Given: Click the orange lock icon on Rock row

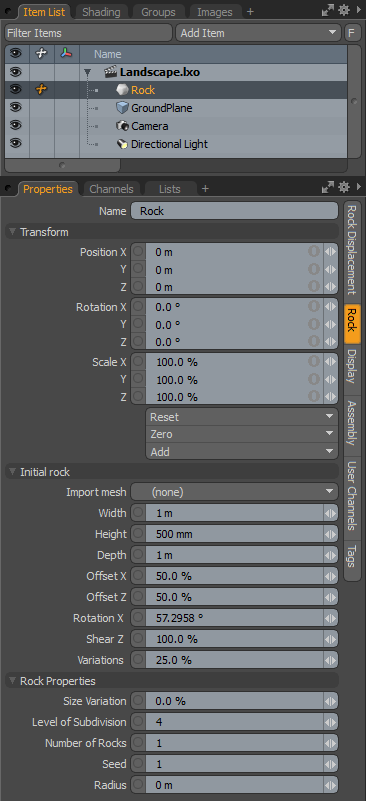Looking at the screenshot, I should click(x=42, y=89).
